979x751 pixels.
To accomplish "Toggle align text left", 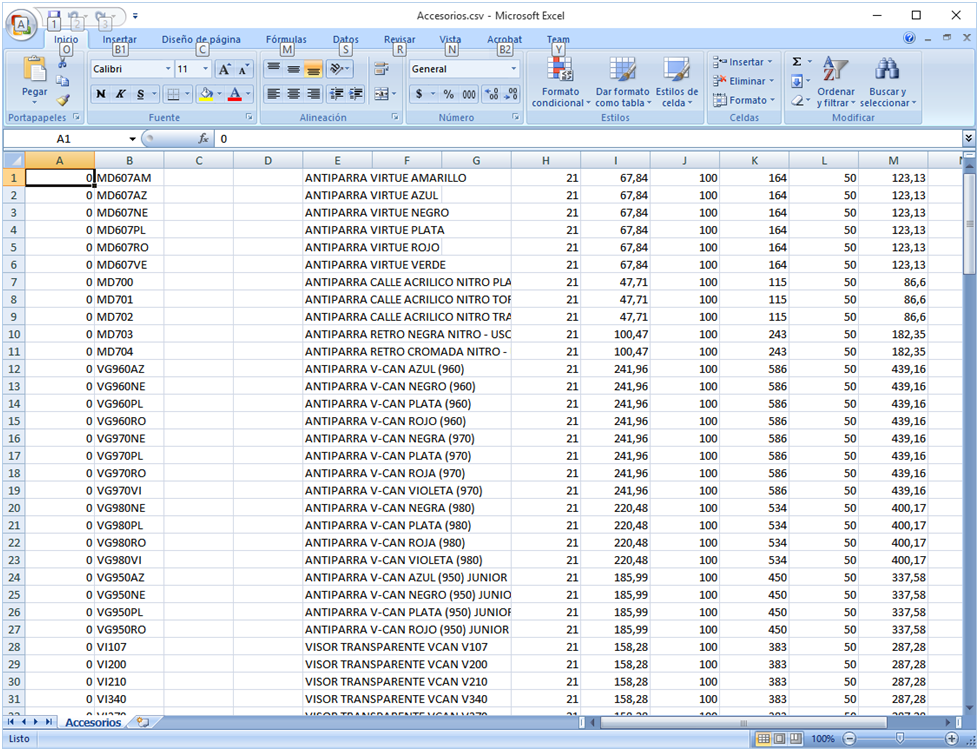I will [x=273, y=94].
